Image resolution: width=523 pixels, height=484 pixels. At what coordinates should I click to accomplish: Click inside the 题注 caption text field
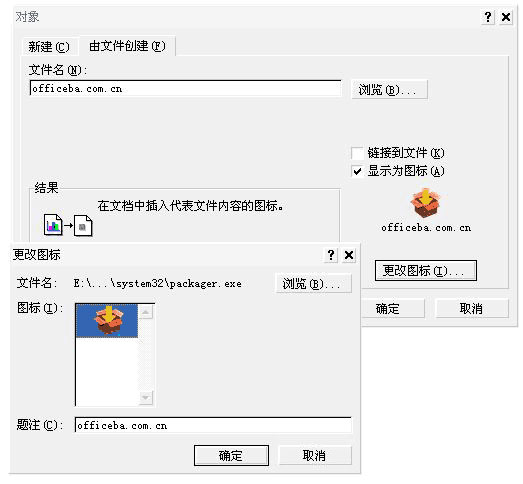(213, 426)
